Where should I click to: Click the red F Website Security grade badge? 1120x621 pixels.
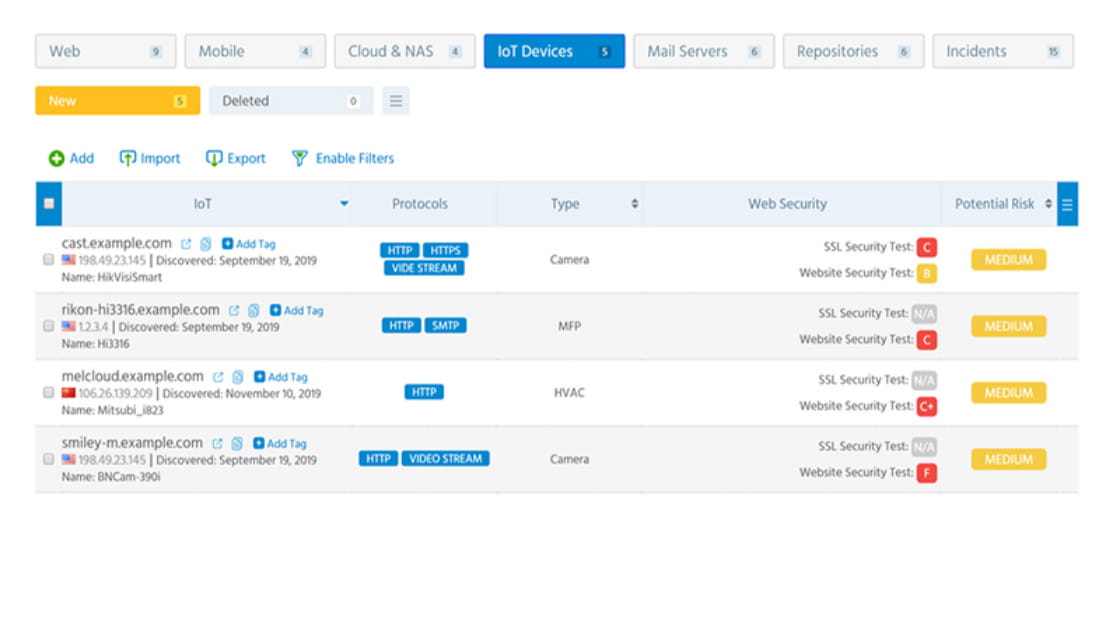tap(926, 473)
